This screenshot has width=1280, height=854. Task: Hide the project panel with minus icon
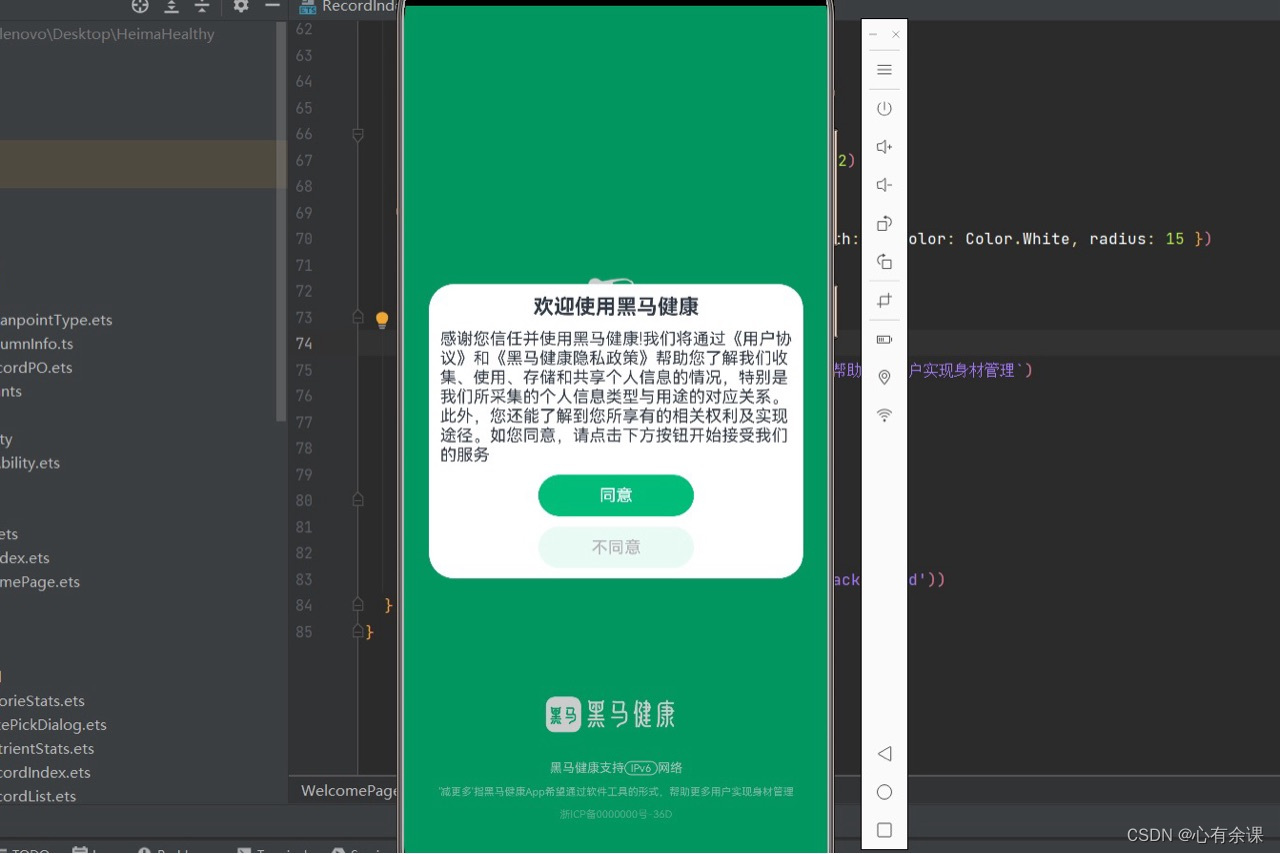tap(271, 6)
